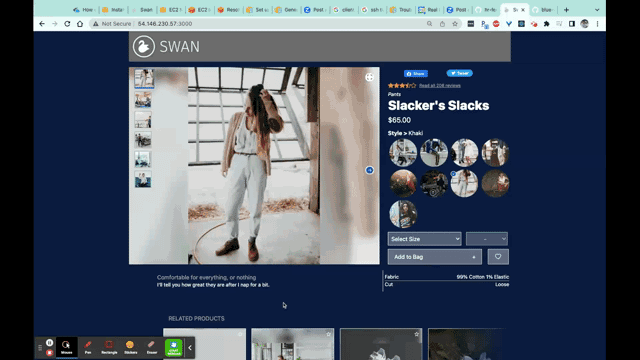Click the Swan logo icon in header

point(144,46)
